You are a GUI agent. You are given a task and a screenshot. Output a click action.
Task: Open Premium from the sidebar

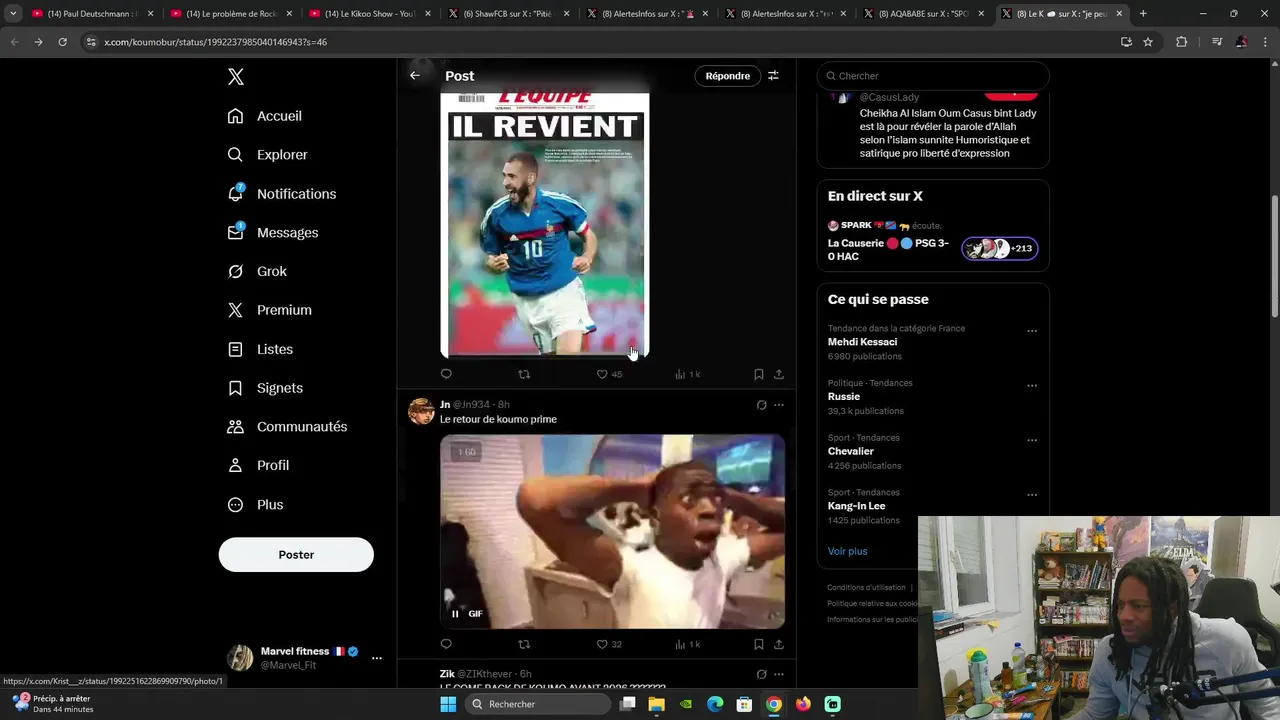tap(270, 310)
